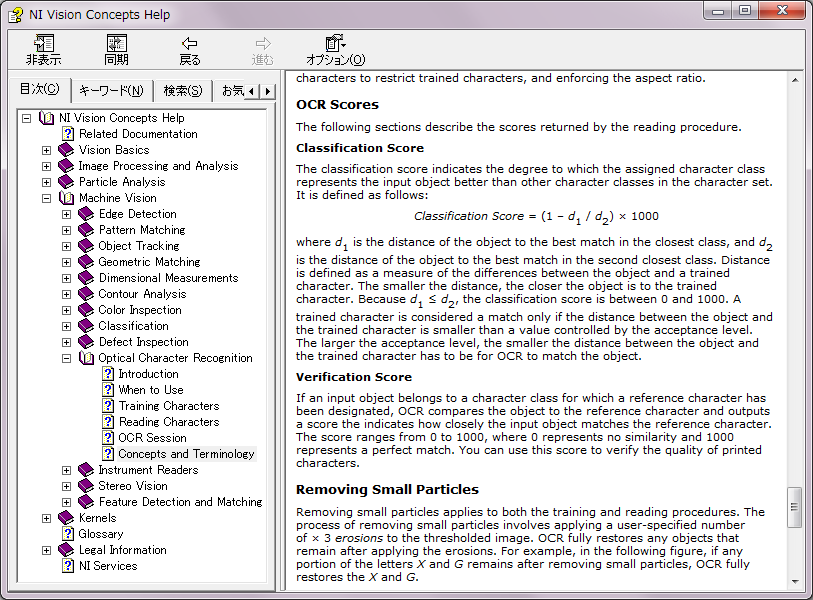Click the book icon beside Kernels
This screenshot has height=600, width=813.
tap(66, 518)
